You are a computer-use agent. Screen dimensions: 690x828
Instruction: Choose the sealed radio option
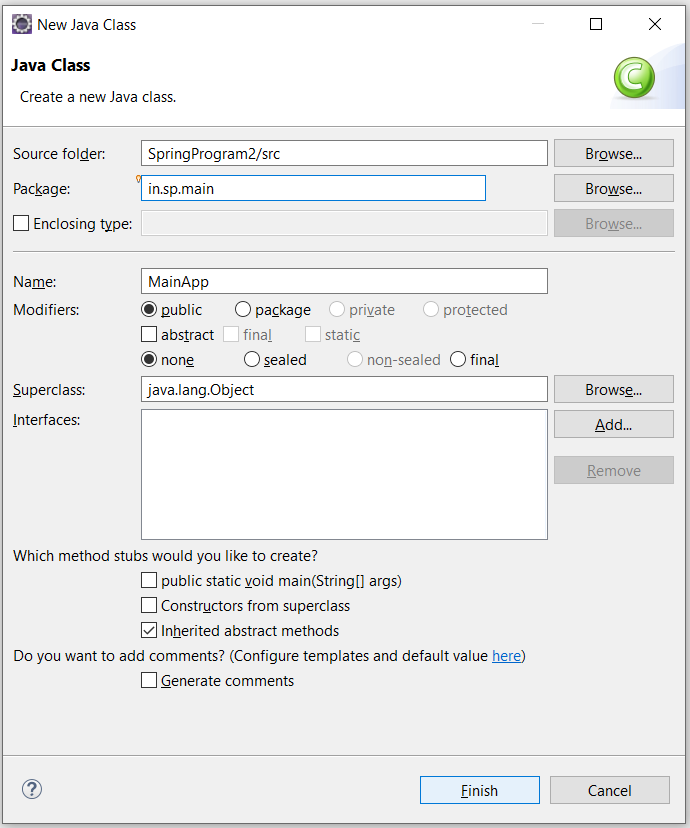(252, 360)
